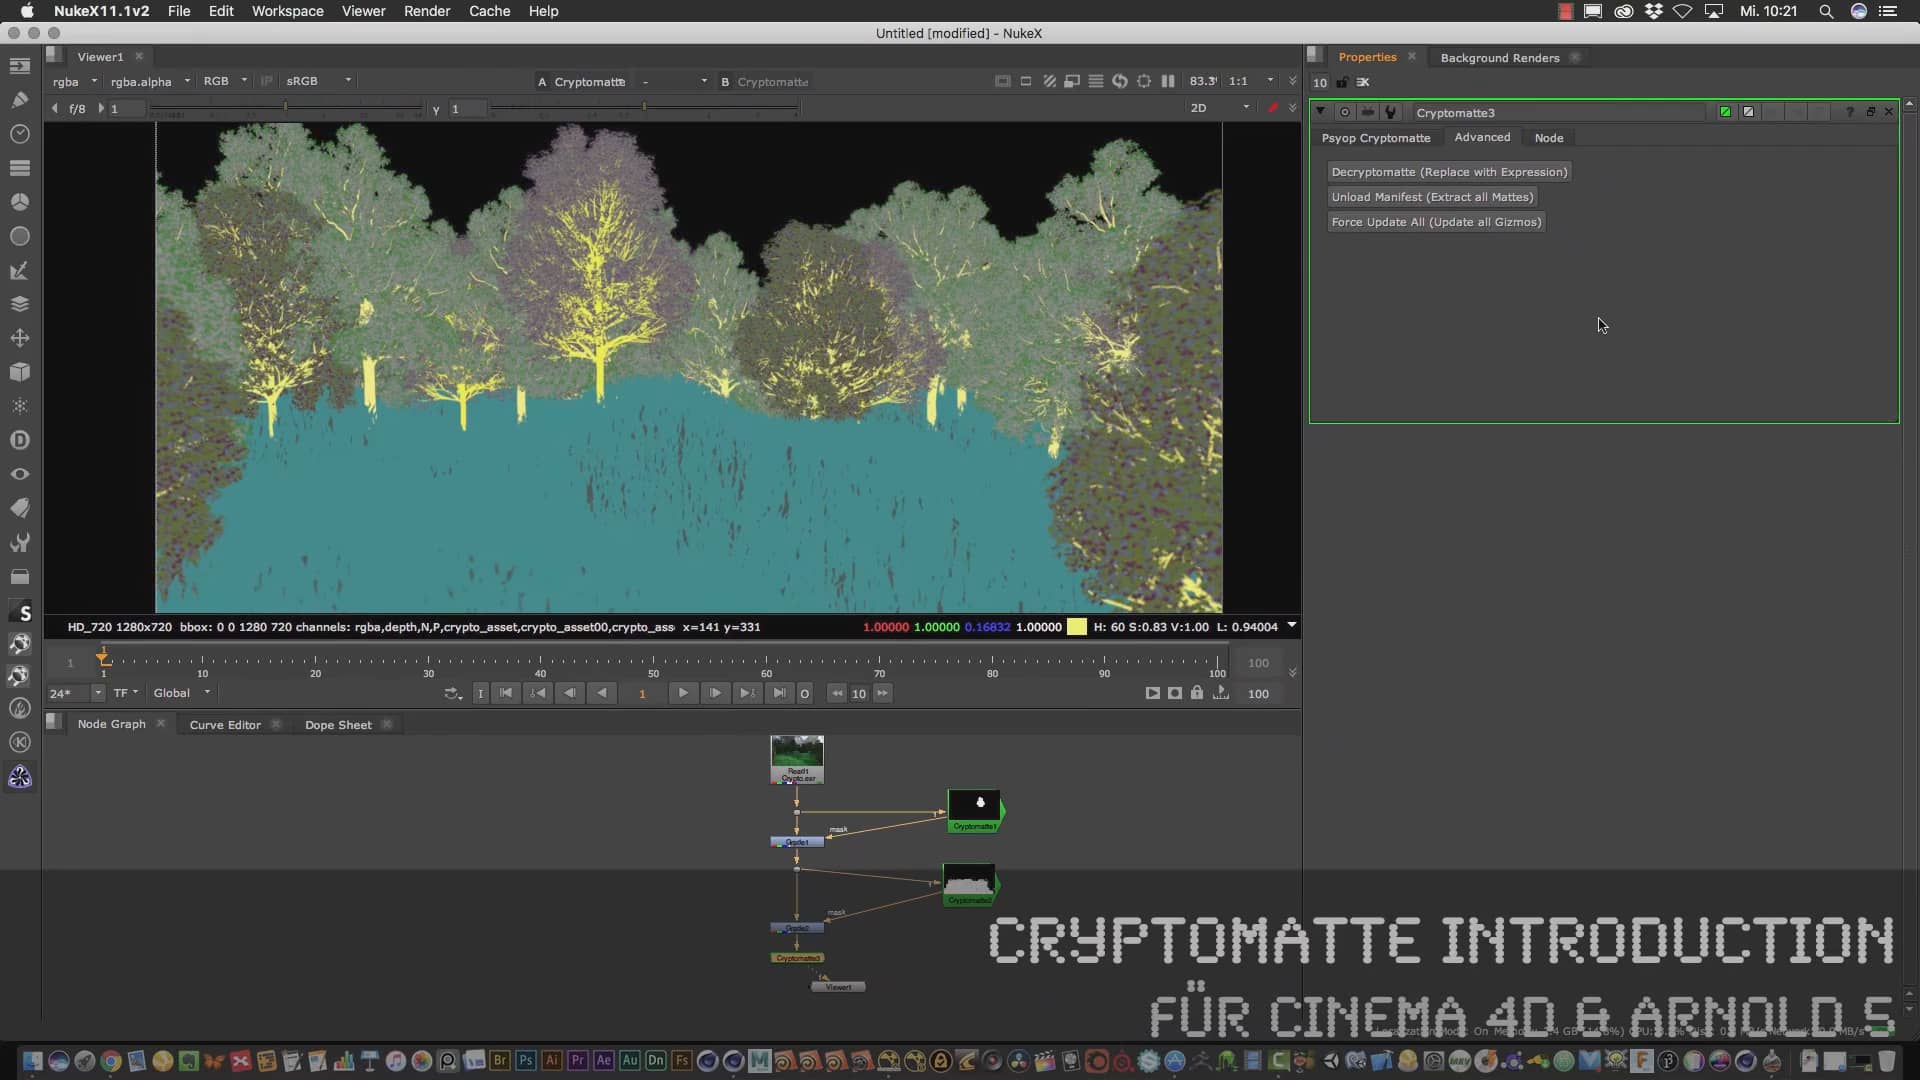Select the Read1 node in the node graph
Screen dimensions: 1920x1080
tap(797, 759)
